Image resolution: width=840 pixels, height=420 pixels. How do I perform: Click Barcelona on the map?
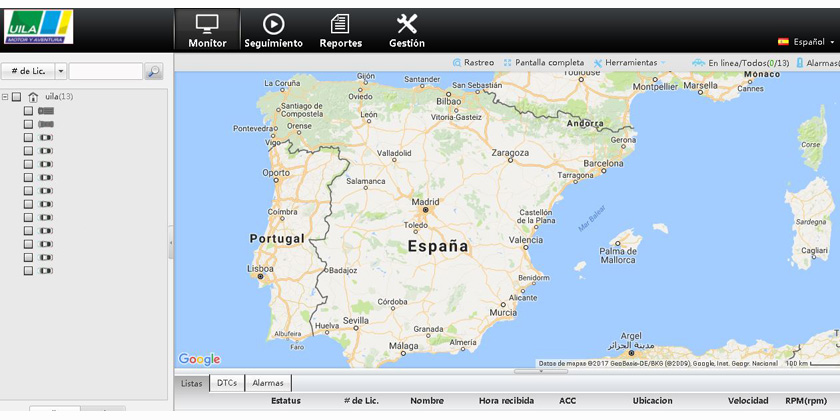[603, 163]
